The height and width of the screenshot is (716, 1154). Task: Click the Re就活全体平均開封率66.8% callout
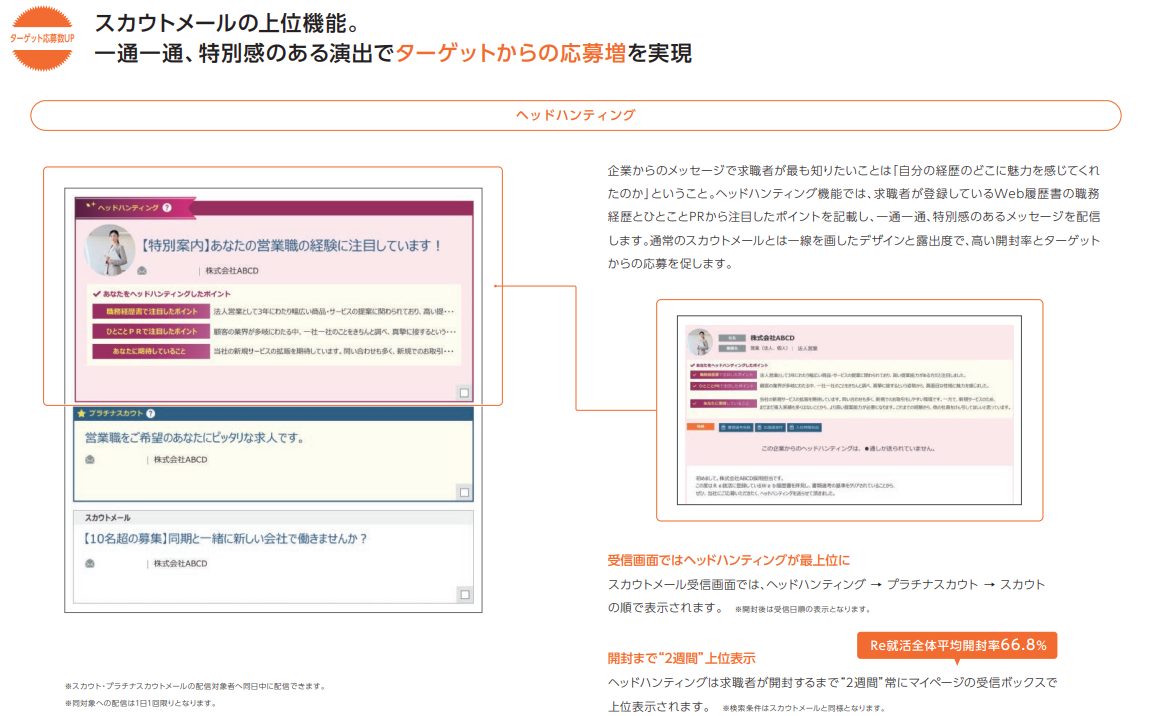point(957,645)
